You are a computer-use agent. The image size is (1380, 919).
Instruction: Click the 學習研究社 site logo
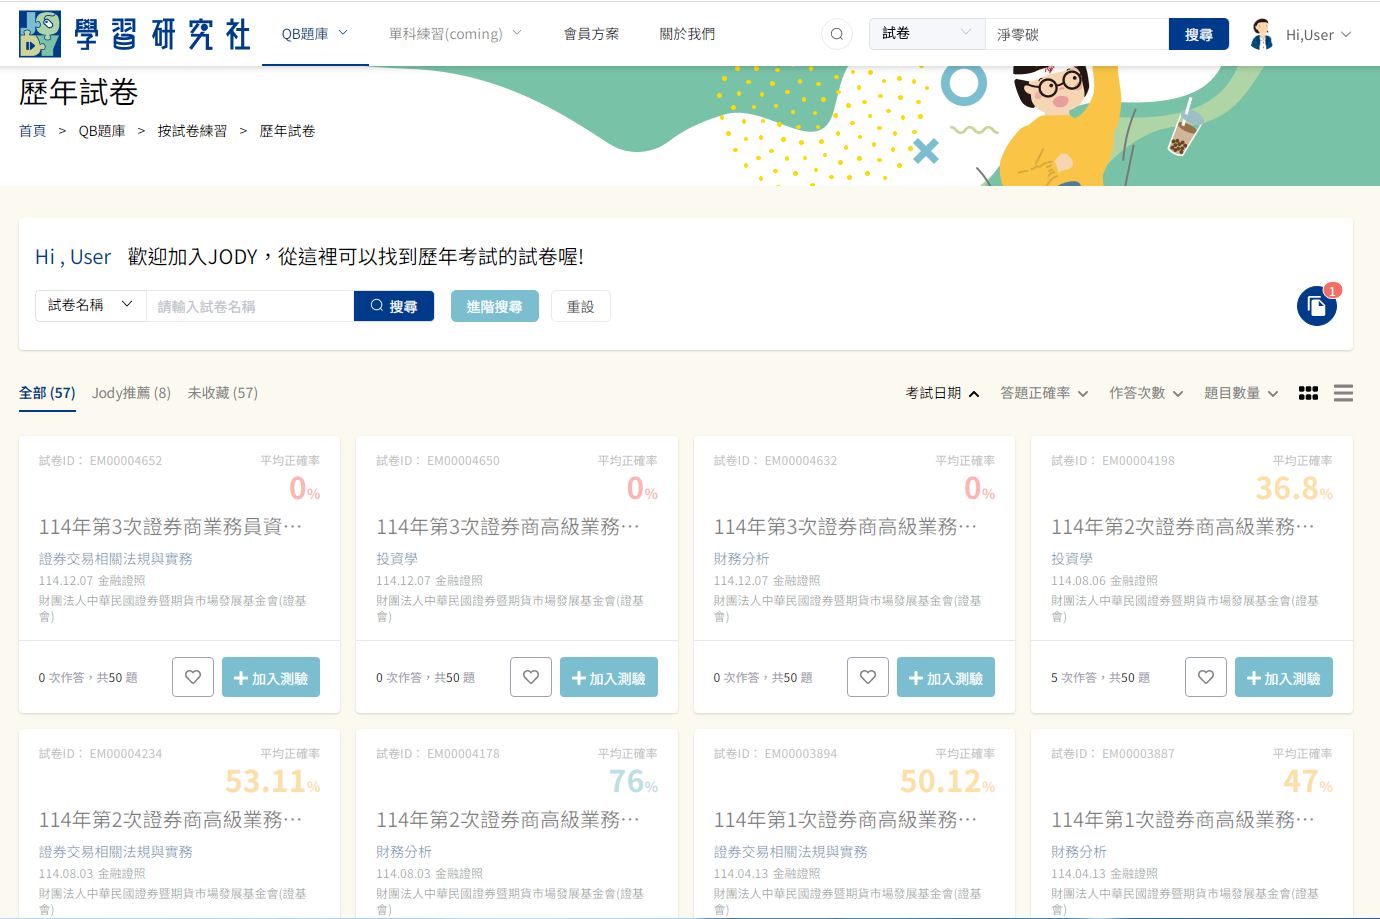(134, 34)
